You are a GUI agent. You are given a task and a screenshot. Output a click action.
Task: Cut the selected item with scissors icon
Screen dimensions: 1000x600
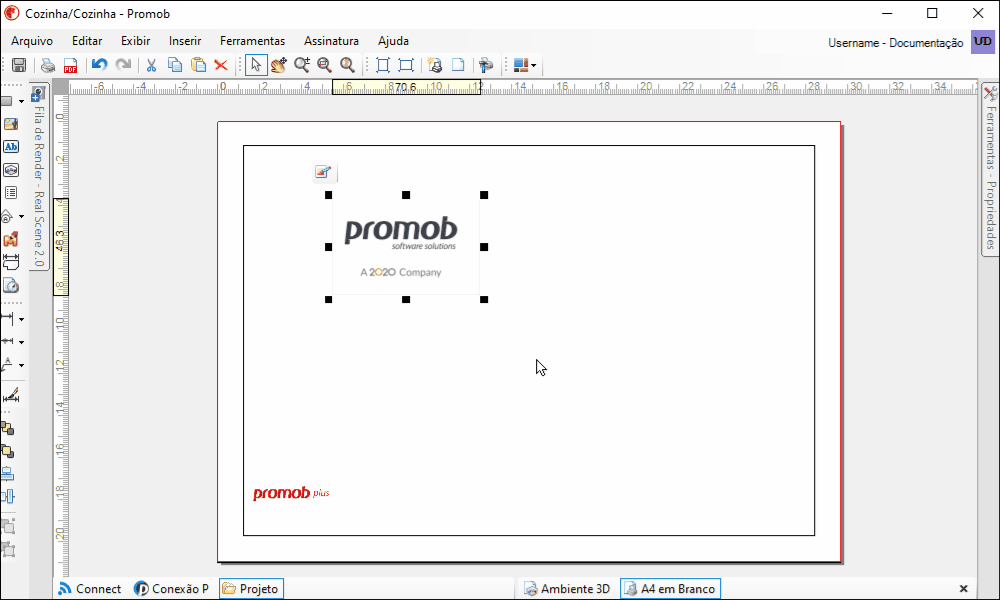[151, 65]
